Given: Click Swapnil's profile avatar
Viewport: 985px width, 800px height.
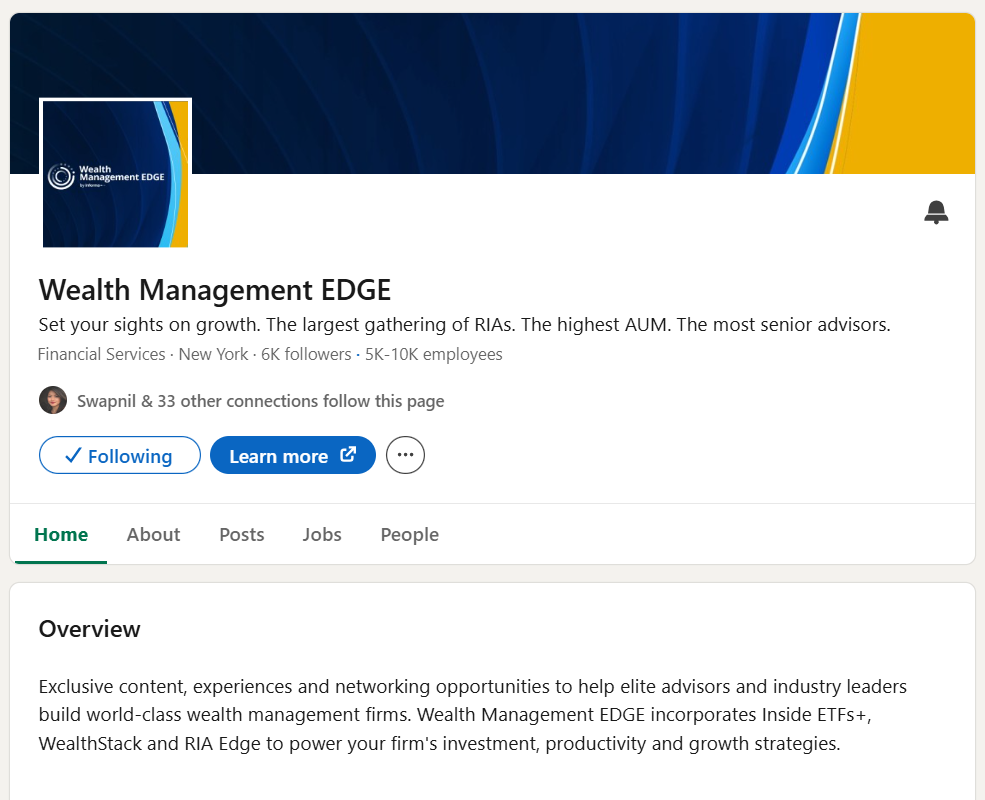Looking at the screenshot, I should [x=53, y=401].
